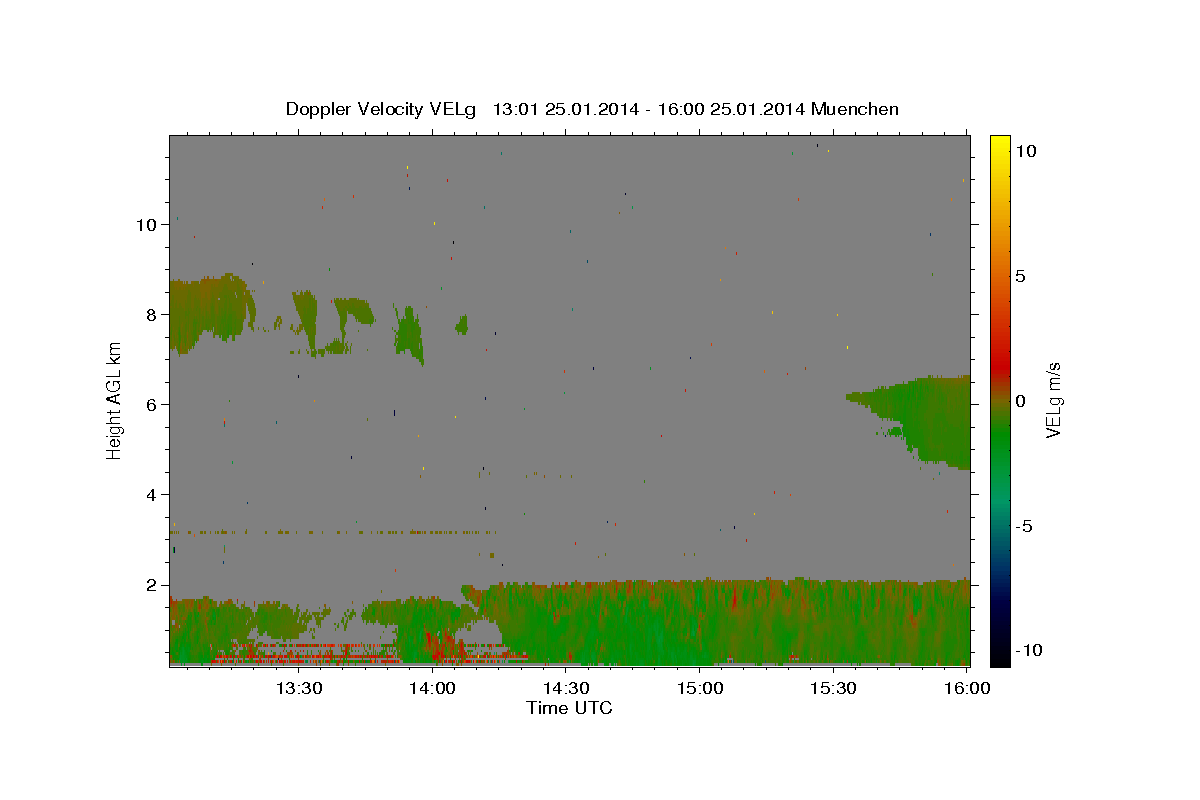This screenshot has height=800, width=1200.
Task: Click the plot title 'Doppler Velocity VELg'
Action: [383, 109]
